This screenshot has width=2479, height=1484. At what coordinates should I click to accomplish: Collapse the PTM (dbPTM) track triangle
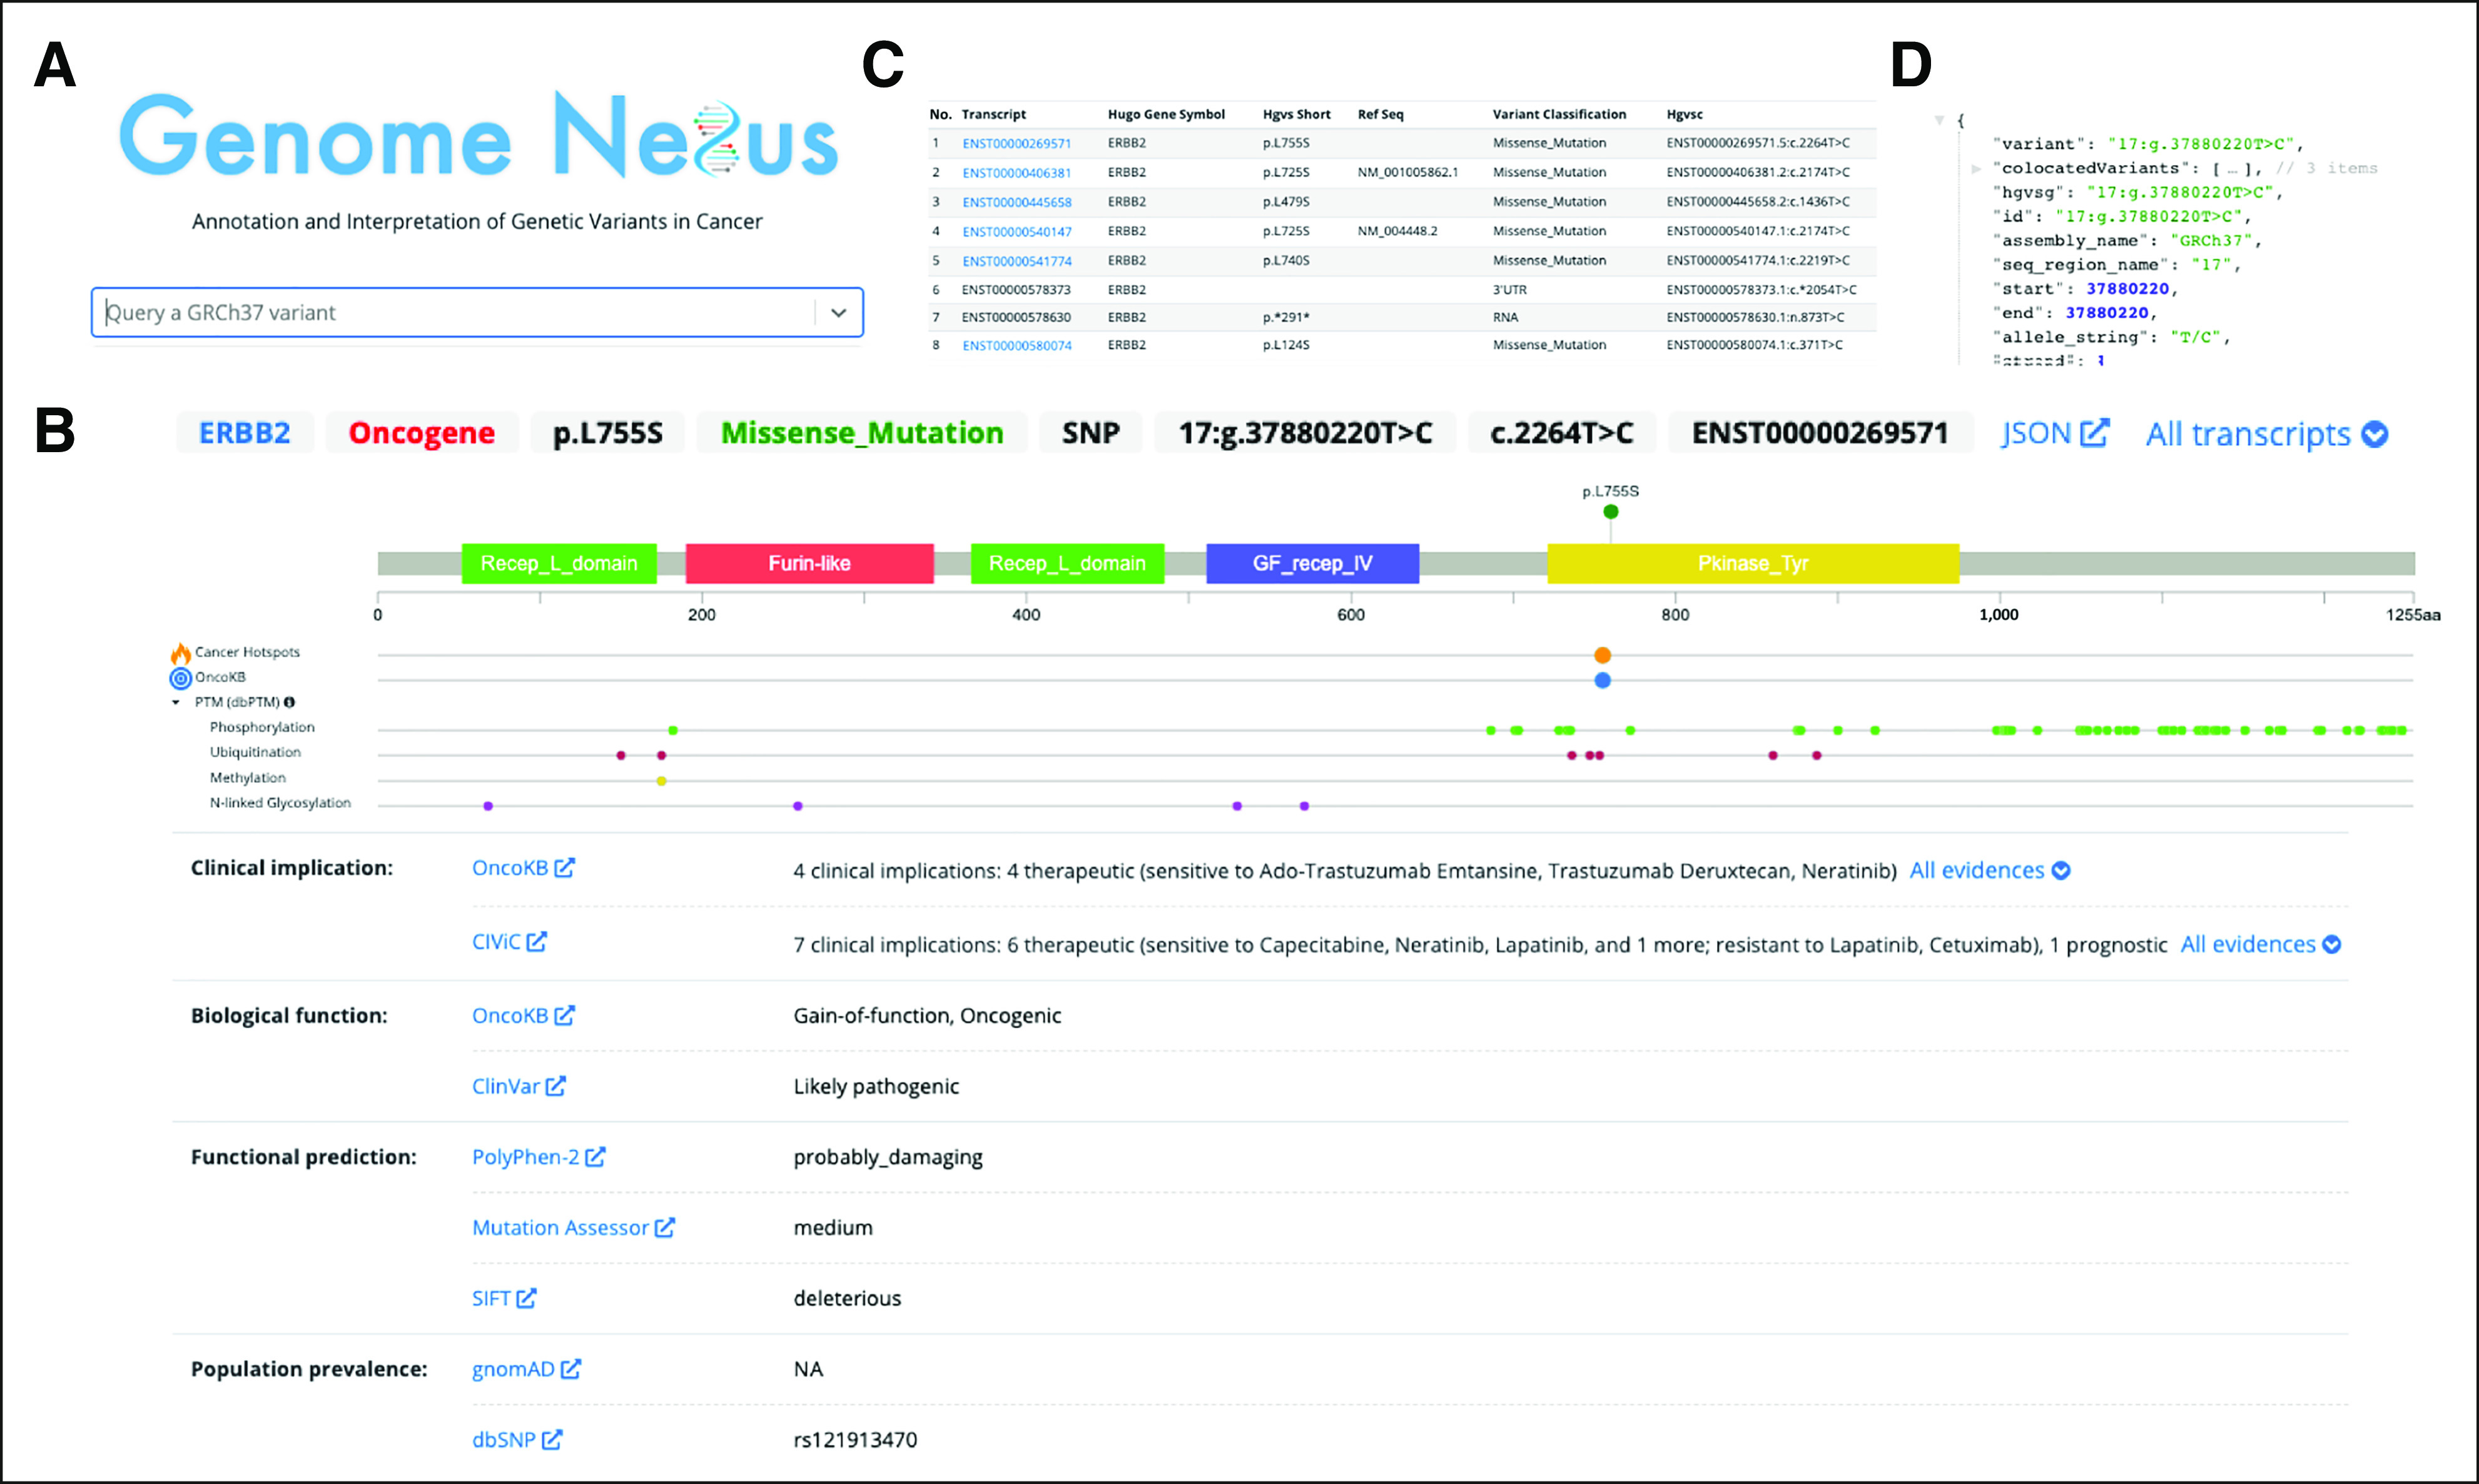(x=176, y=703)
